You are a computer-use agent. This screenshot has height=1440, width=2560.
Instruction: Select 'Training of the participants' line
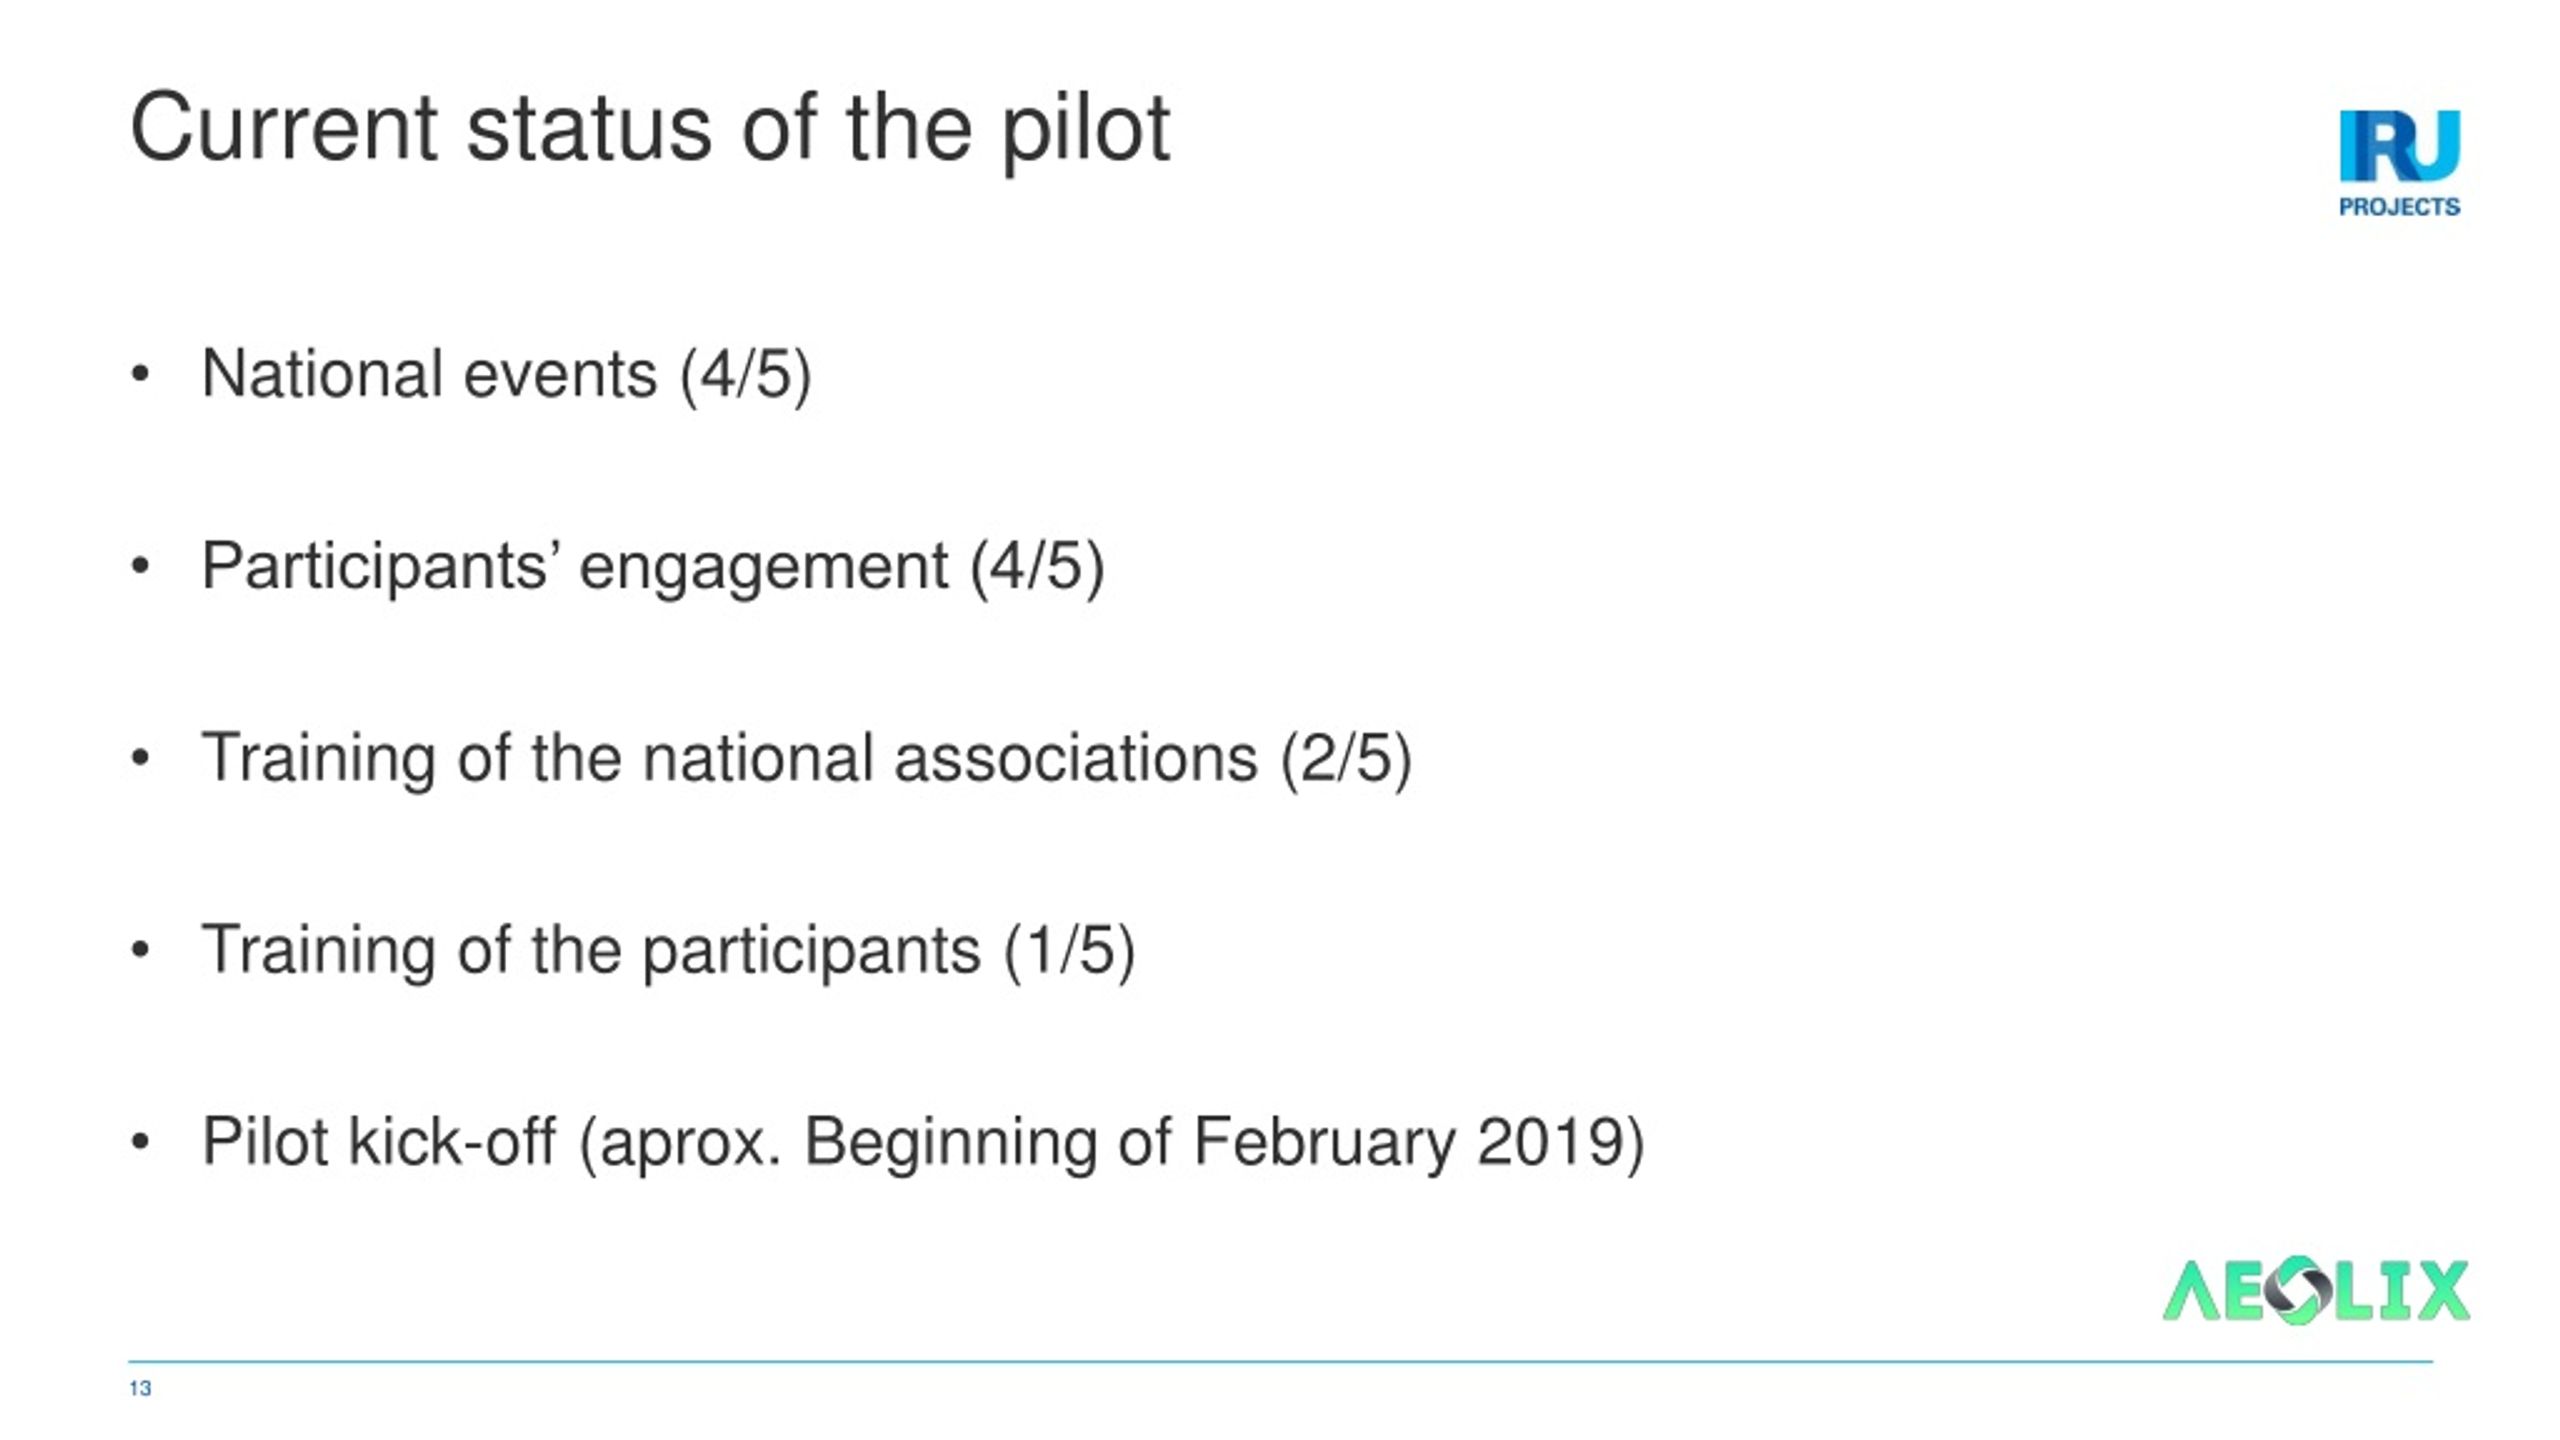(668, 950)
